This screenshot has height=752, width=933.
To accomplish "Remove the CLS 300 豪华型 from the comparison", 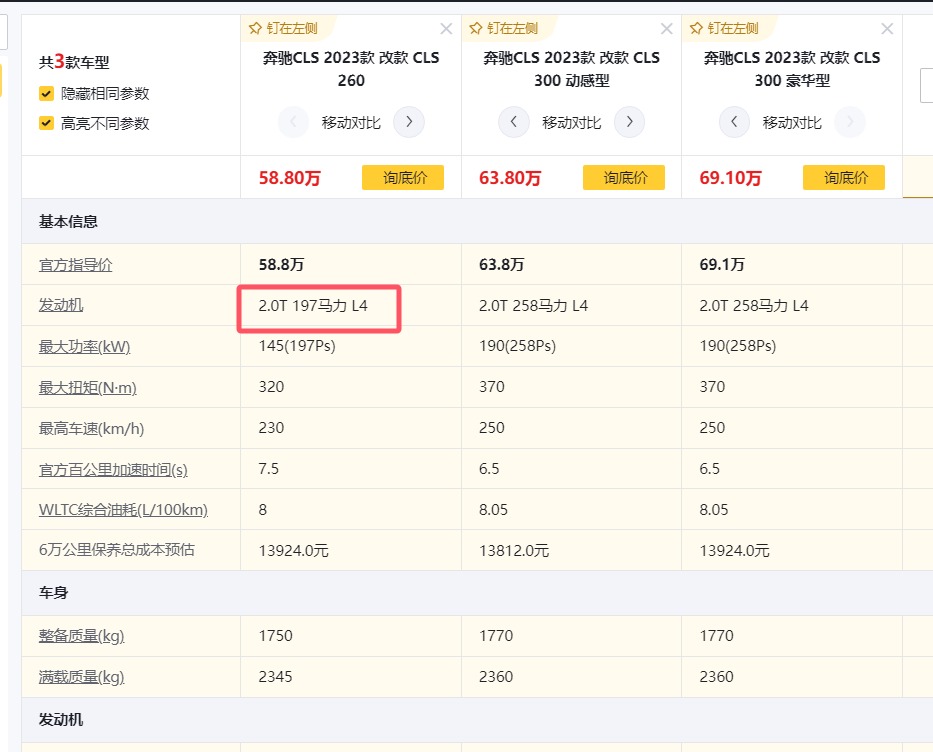I will [x=887, y=29].
